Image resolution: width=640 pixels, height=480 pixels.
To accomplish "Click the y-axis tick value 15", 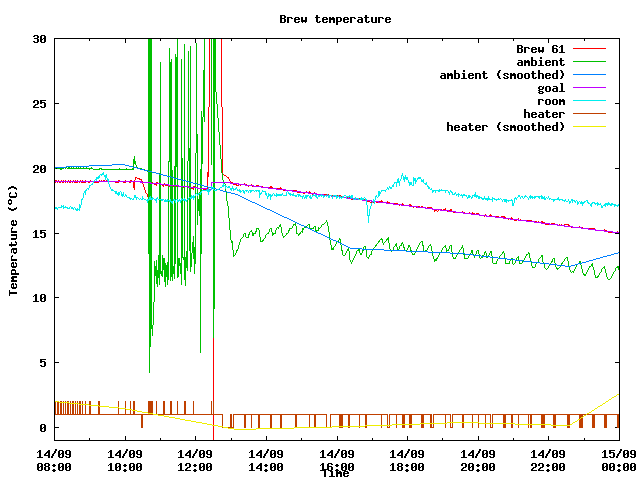I will pyautogui.click(x=40, y=233).
